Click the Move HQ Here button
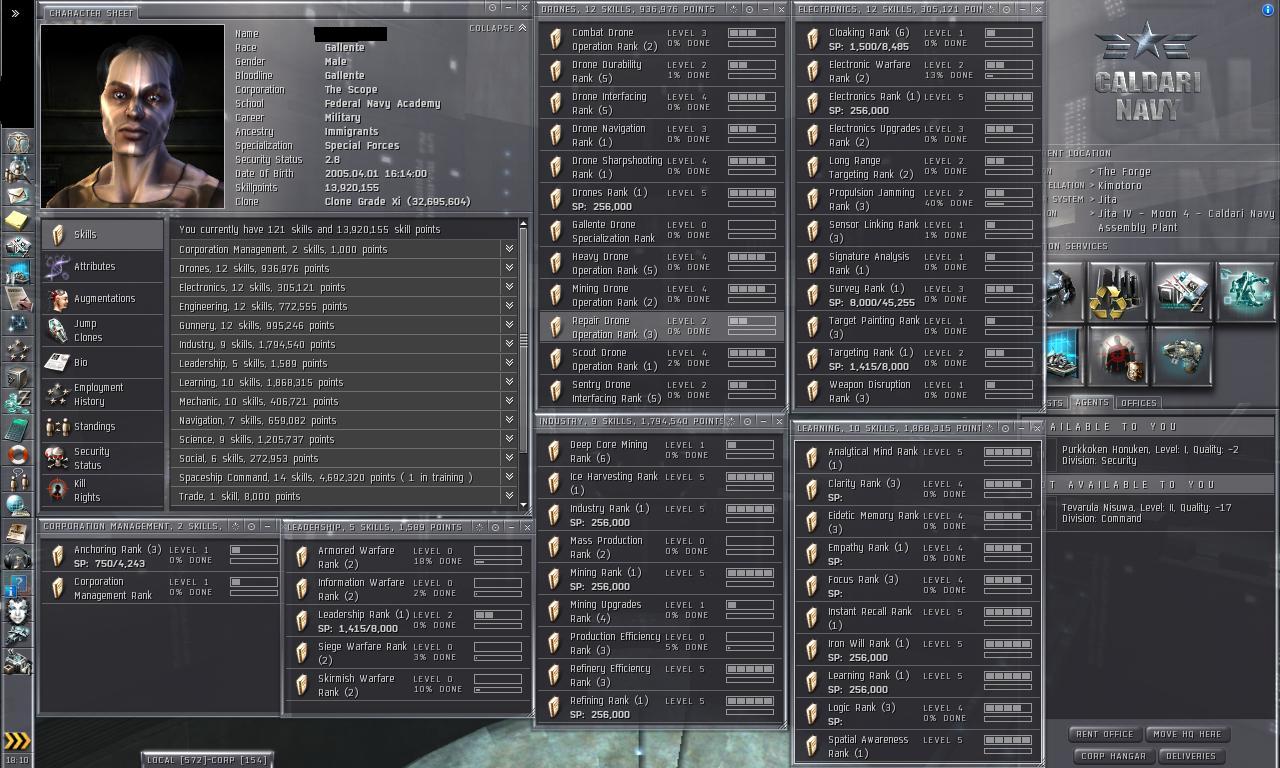 click(1187, 734)
